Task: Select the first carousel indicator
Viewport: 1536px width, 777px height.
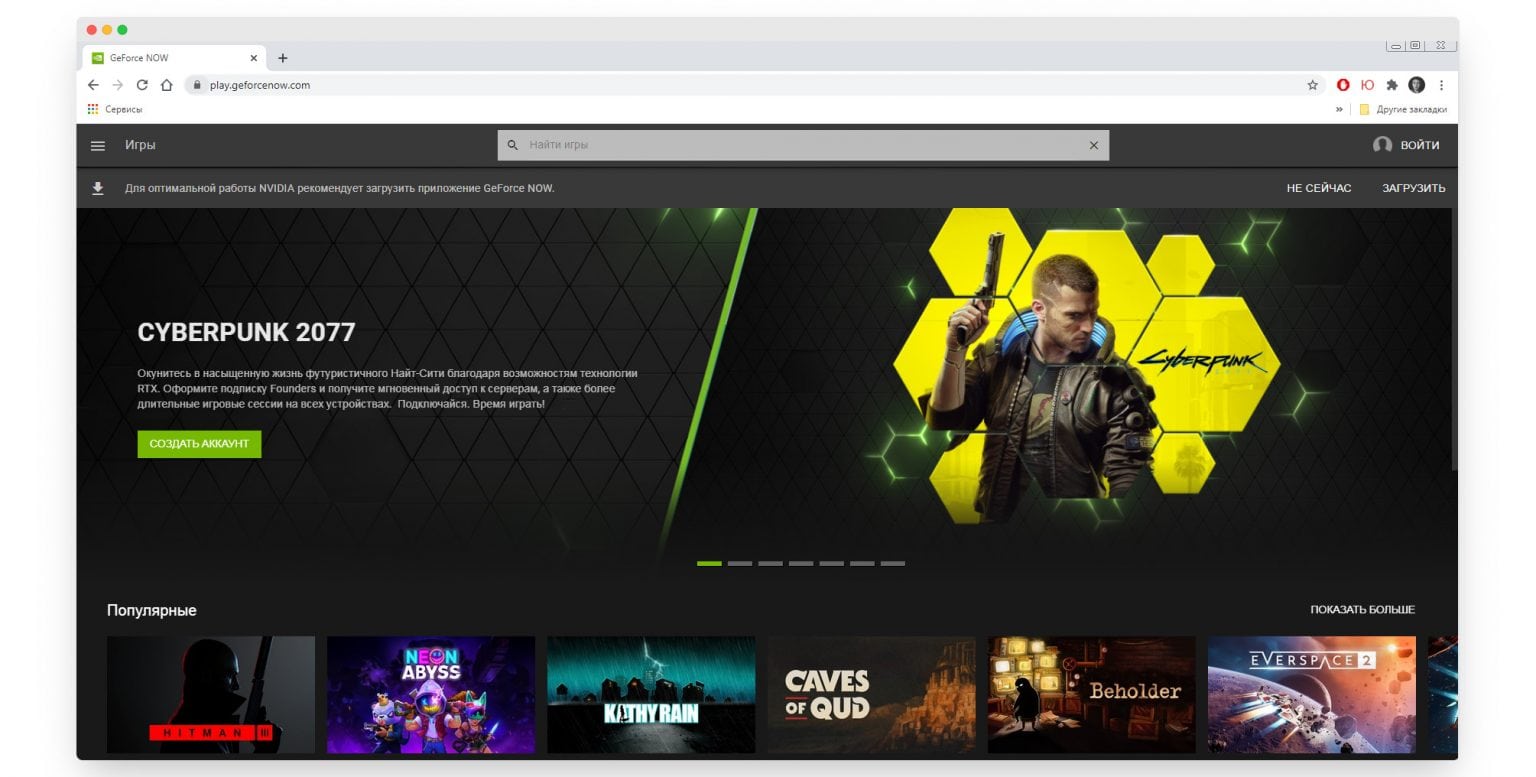Action: coord(709,563)
